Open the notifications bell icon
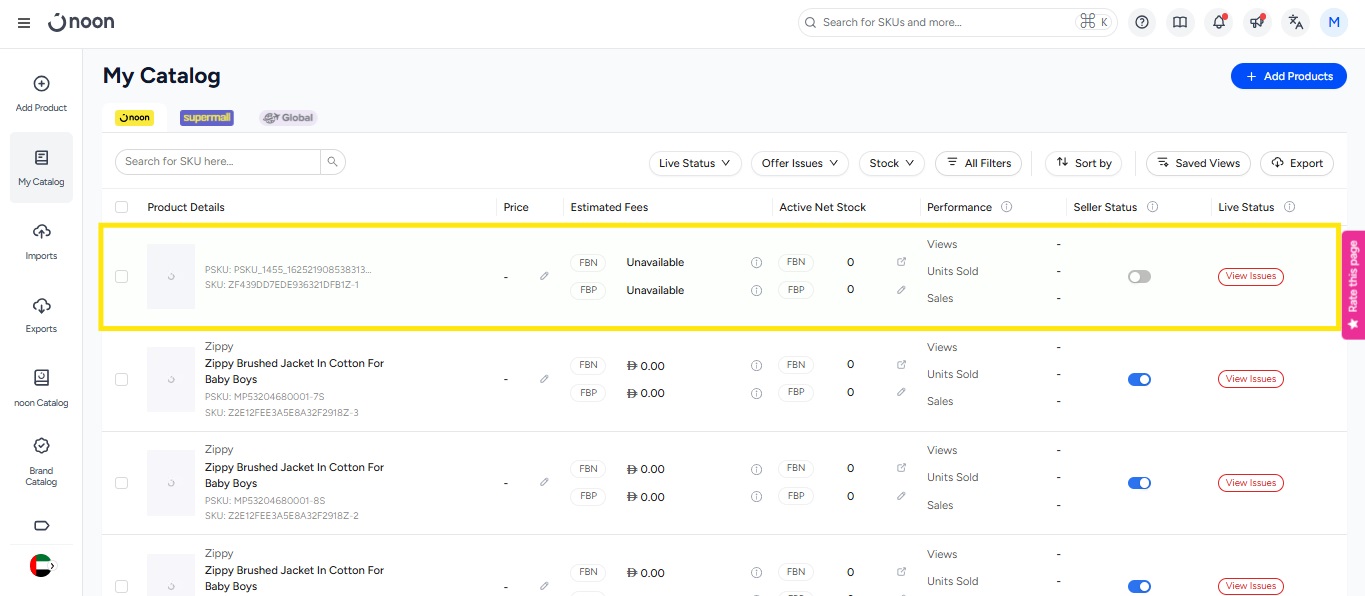This screenshot has width=1365, height=596. [1218, 22]
